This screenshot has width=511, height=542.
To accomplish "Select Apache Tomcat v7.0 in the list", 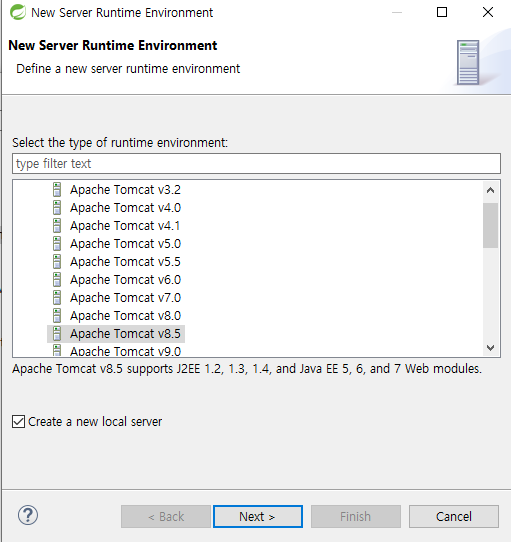I will (x=125, y=298).
